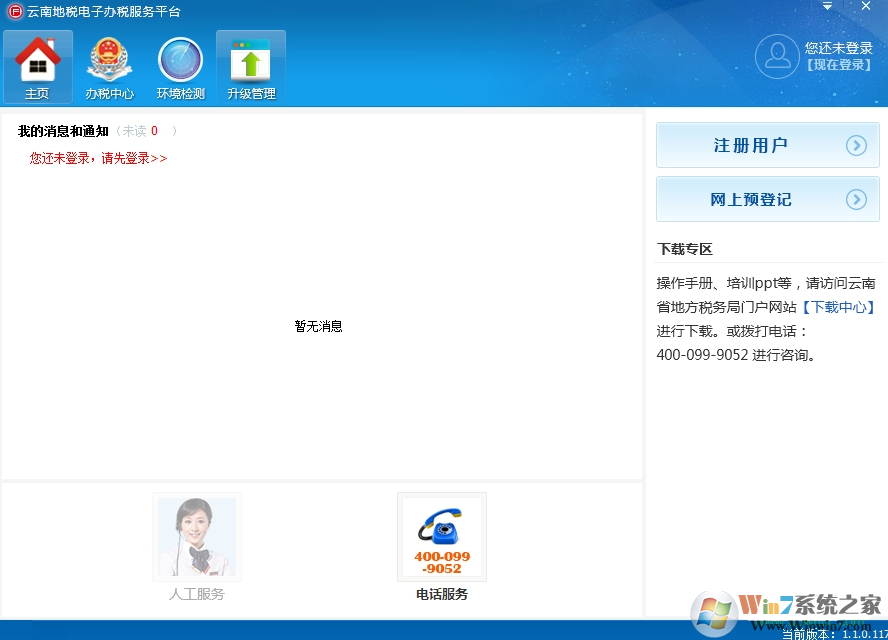888x640 pixels.
Task: Open 电话服务 phone service
Action: click(x=441, y=536)
